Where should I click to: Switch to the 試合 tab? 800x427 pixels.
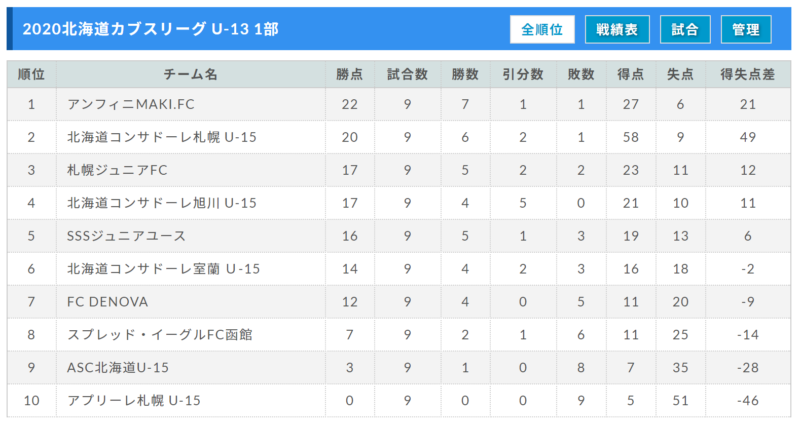(685, 30)
